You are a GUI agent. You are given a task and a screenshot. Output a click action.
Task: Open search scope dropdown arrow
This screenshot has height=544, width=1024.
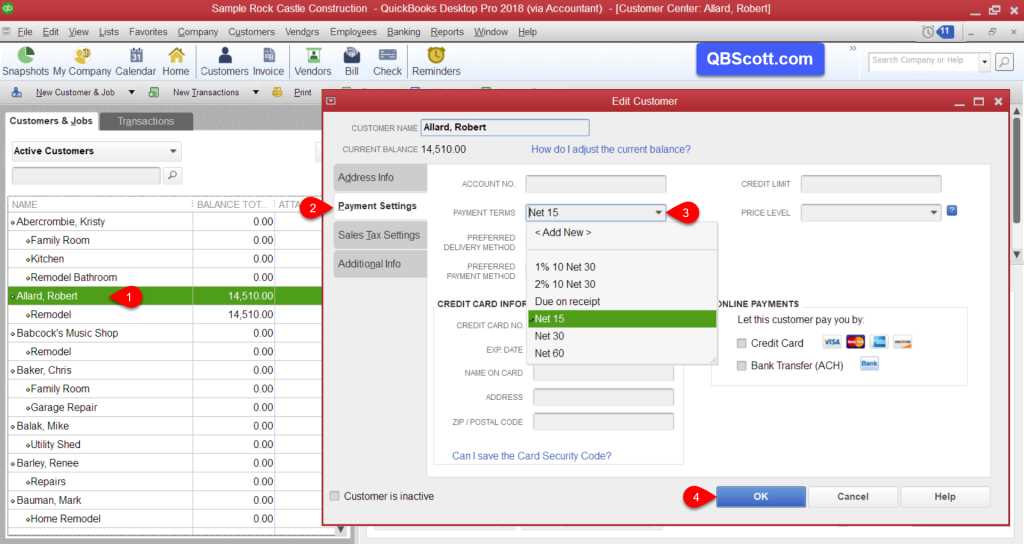click(984, 61)
